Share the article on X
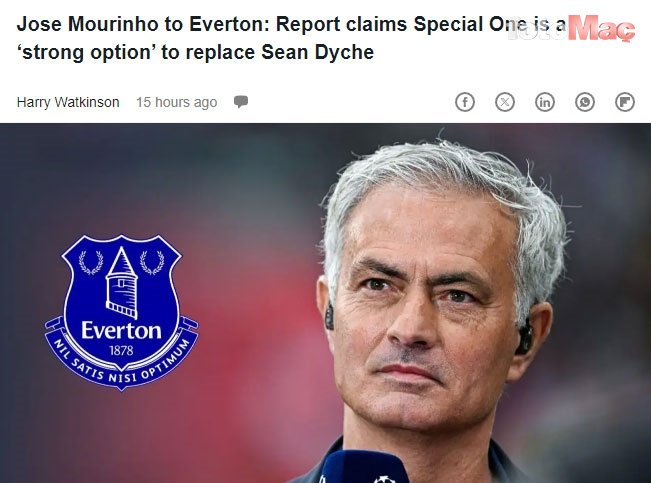The height and width of the screenshot is (483, 651). pyautogui.click(x=505, y=102)
